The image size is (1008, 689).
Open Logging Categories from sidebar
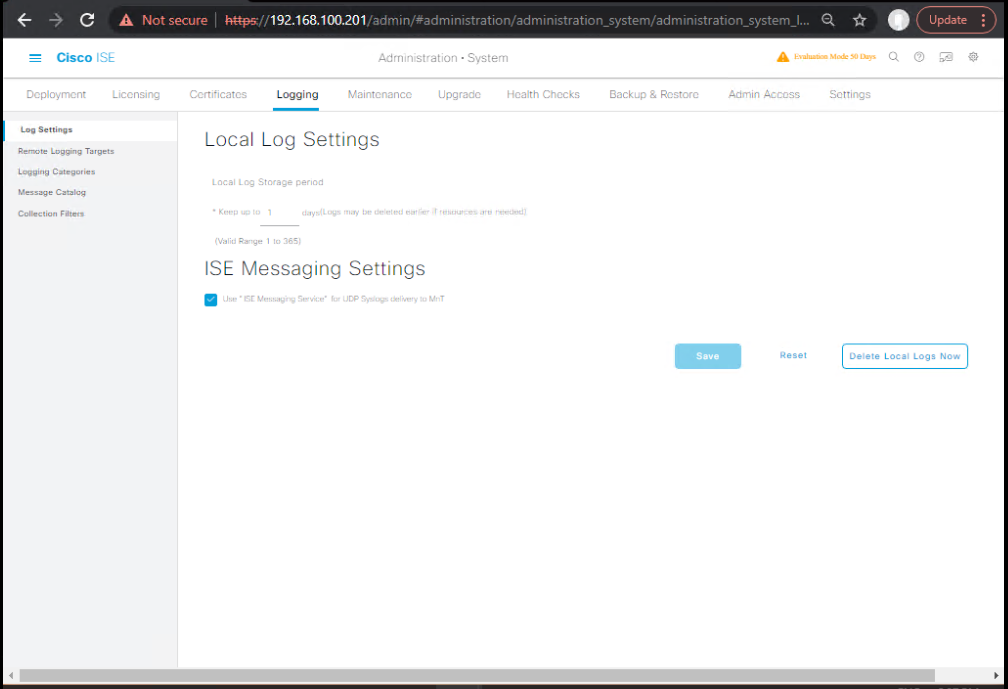[57, 172]
